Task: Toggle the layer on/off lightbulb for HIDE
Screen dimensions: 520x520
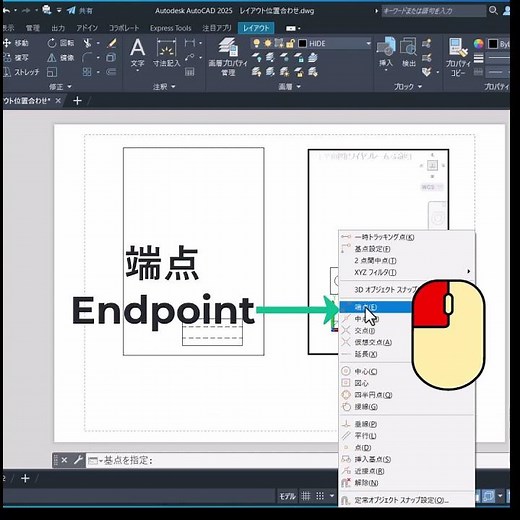Action: coord(256,43)
